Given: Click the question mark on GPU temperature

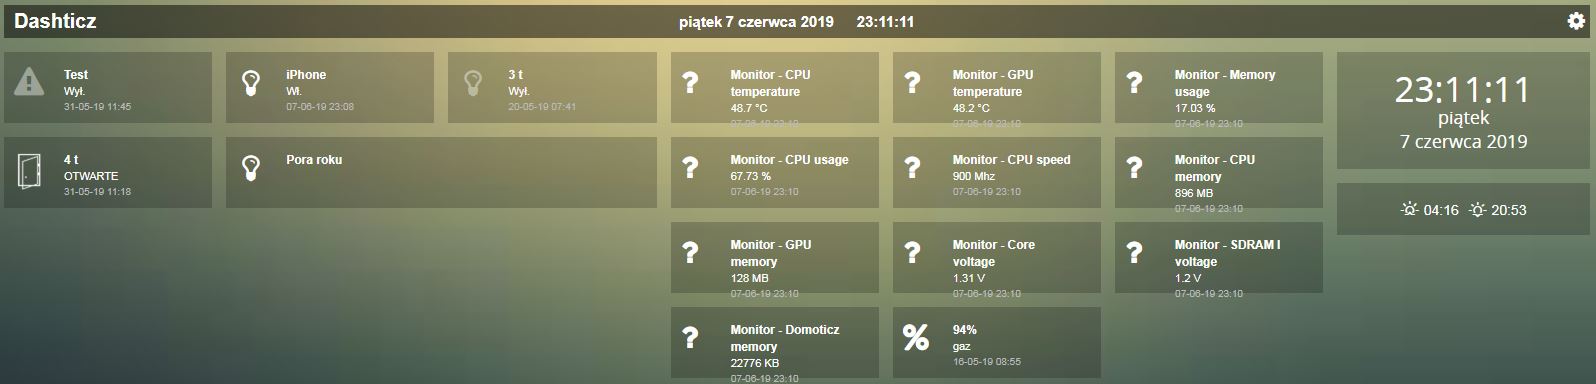Looking at the screenshot, I should (912, 83).
